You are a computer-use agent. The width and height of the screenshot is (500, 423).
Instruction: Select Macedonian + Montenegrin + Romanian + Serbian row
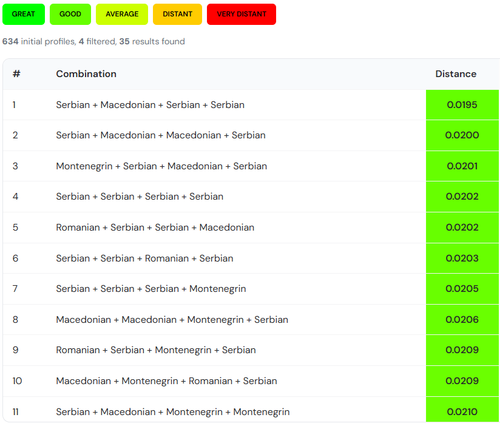(251, 381)
